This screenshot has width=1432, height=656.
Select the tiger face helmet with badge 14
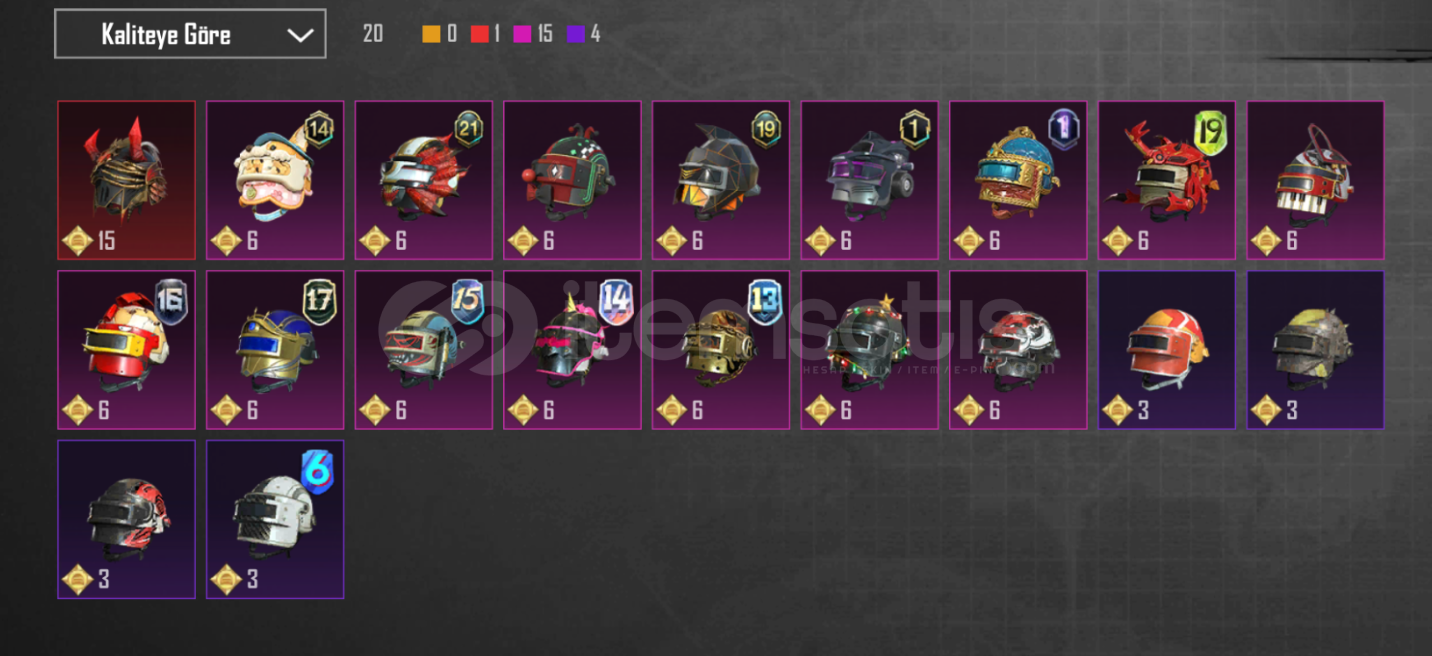pyautogui.click(x=275, y=180)
